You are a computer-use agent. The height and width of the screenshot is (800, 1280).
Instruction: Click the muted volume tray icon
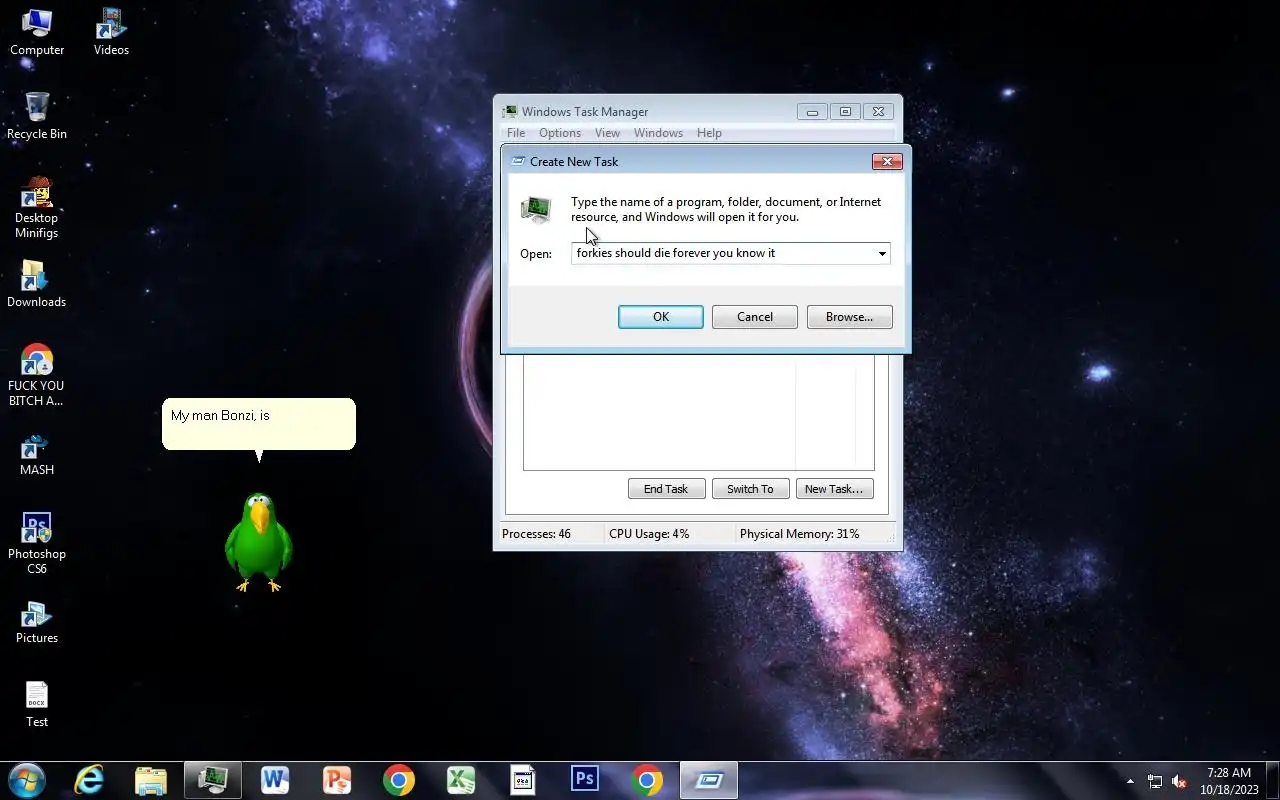1179,781
